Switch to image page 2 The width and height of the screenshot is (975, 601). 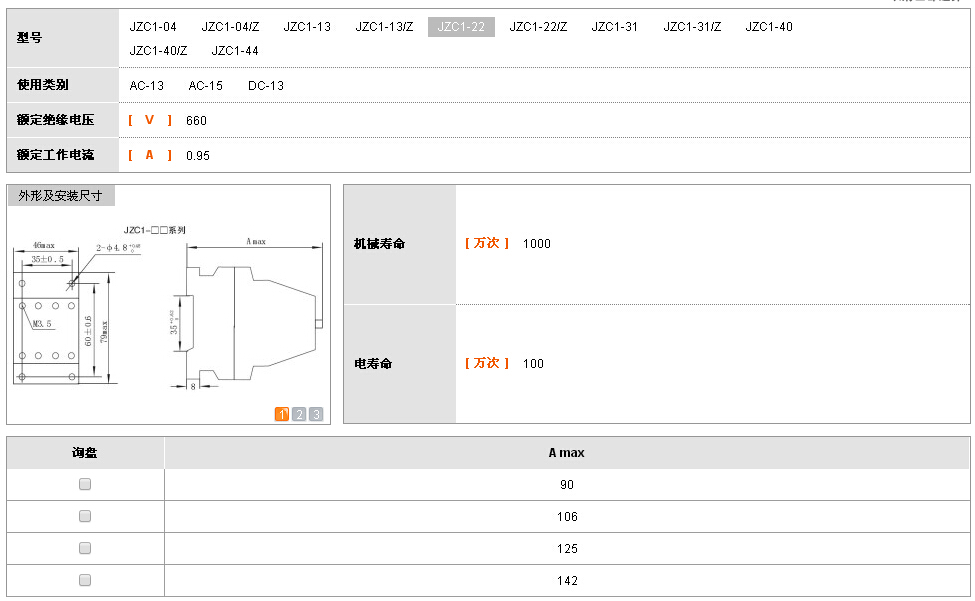(299, 414)
